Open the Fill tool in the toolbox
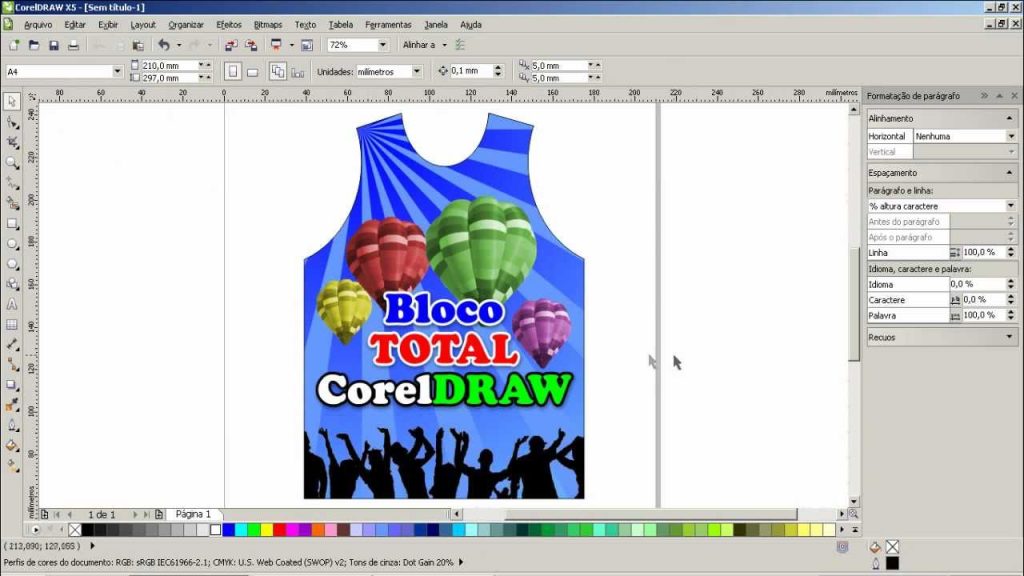 click(x=11, y=443)
